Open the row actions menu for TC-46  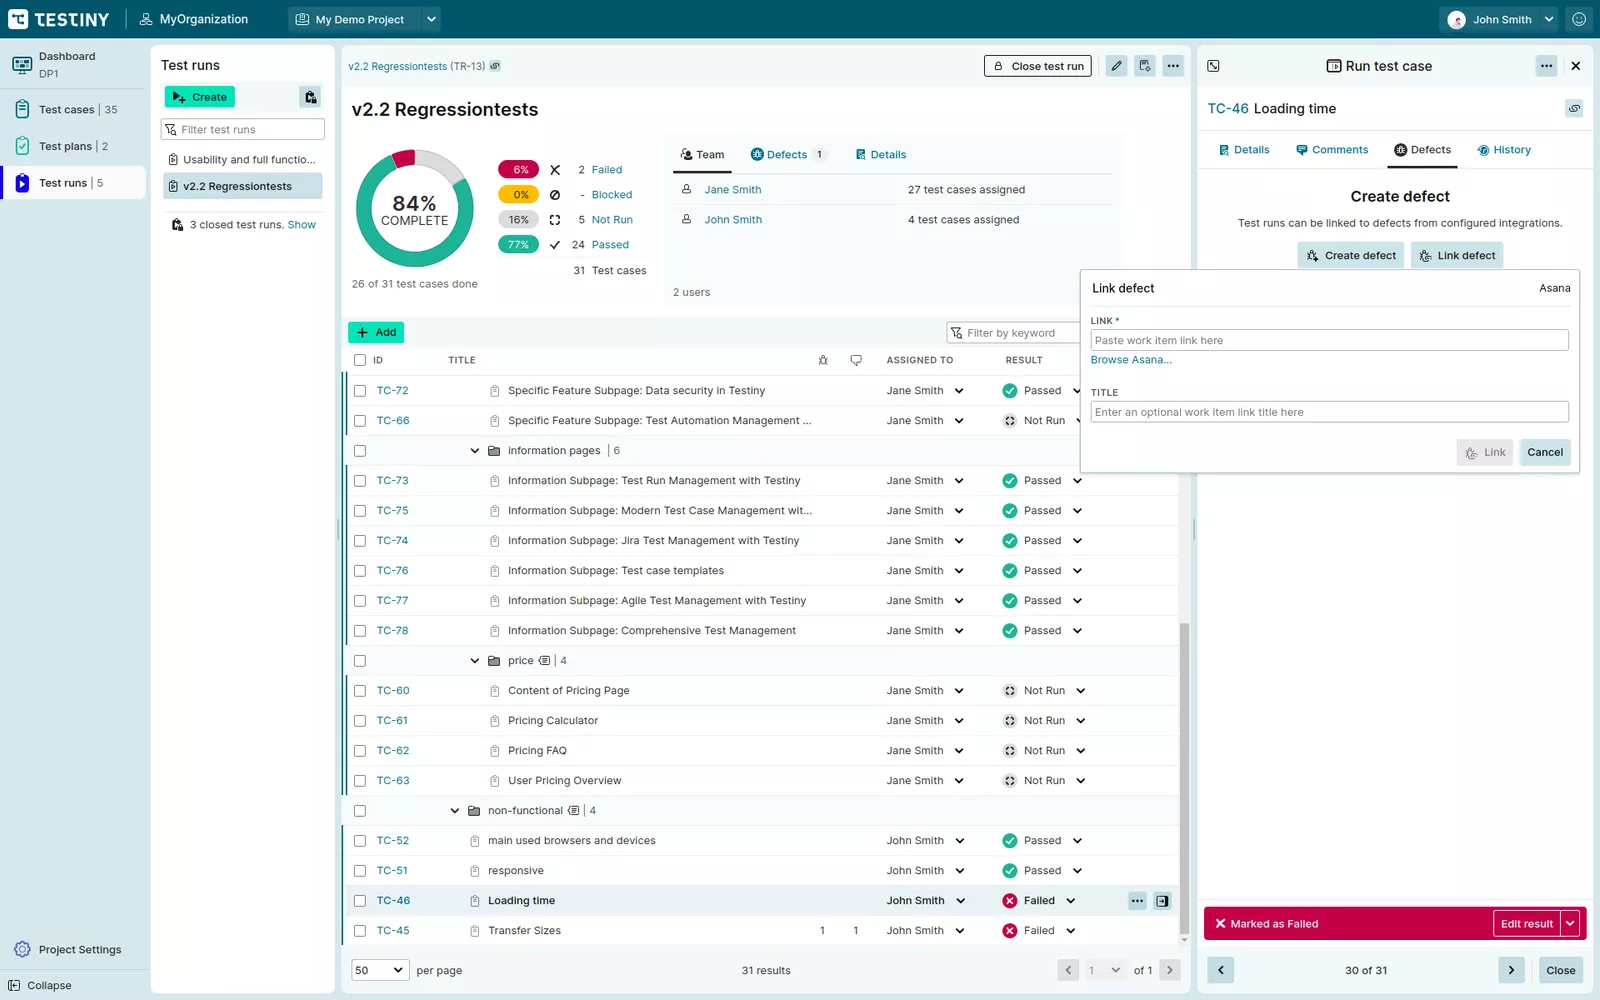click(x=1137, y=901)
